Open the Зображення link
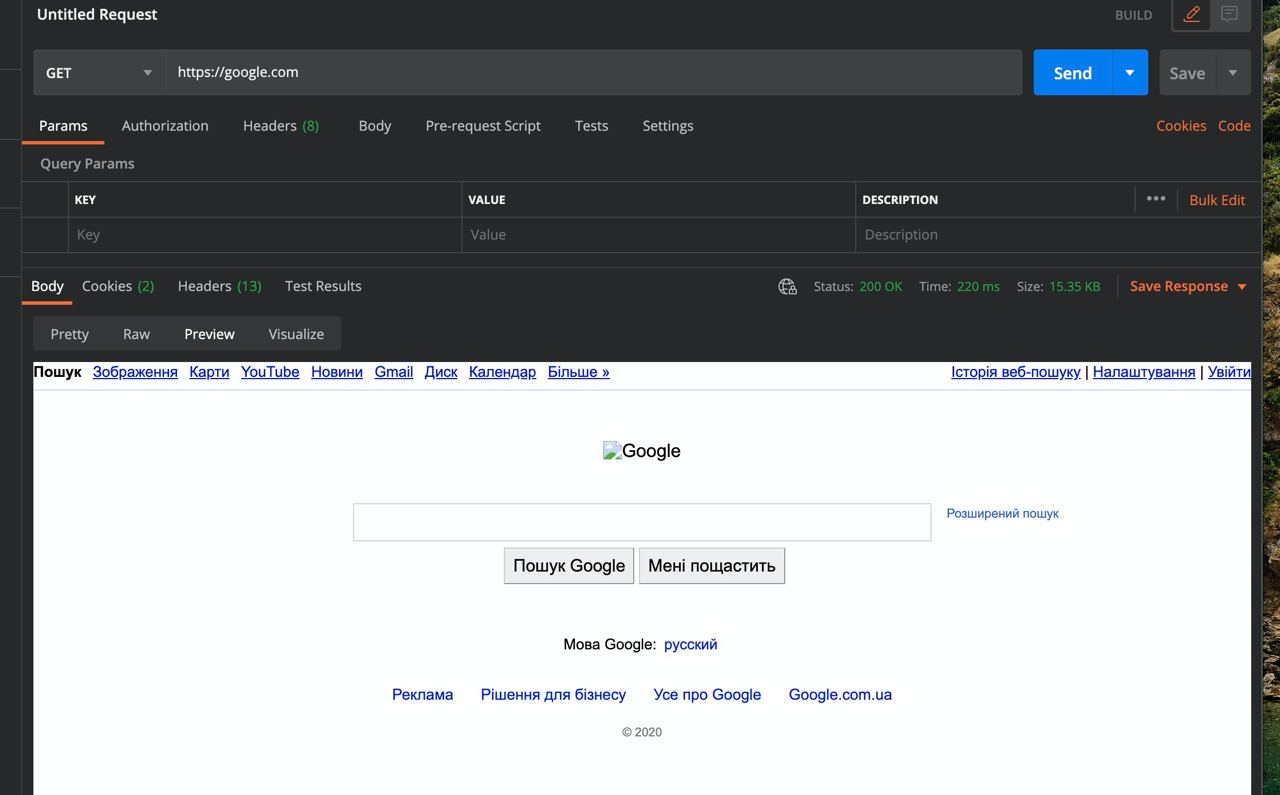1280x795 pixels. (x=135, y=372)
